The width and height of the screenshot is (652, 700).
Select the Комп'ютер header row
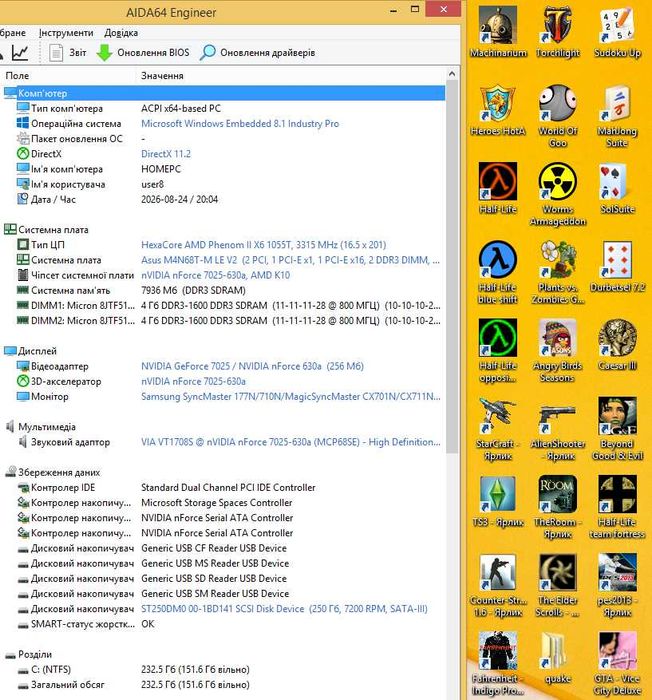223,93
